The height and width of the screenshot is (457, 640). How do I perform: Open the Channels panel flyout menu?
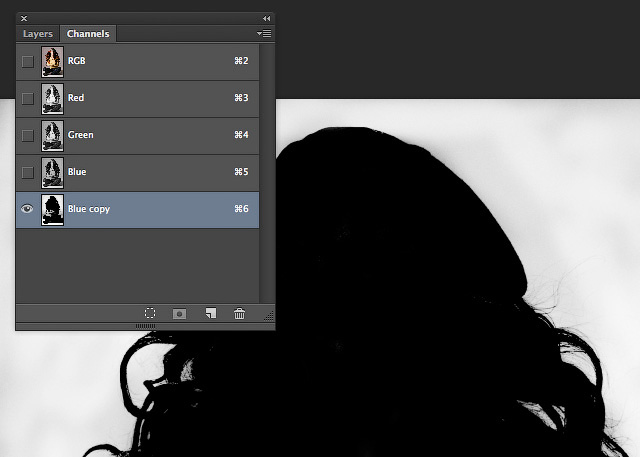click(264, 33)
